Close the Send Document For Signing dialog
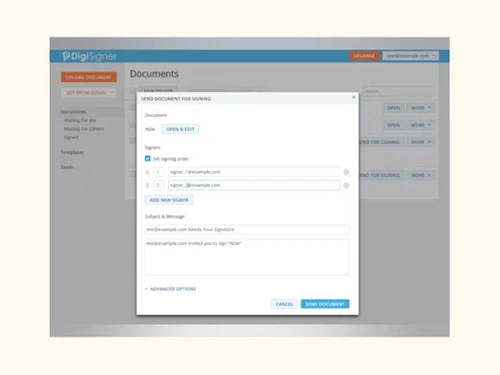Screen dimensions: 500x375 pos(354,97)
